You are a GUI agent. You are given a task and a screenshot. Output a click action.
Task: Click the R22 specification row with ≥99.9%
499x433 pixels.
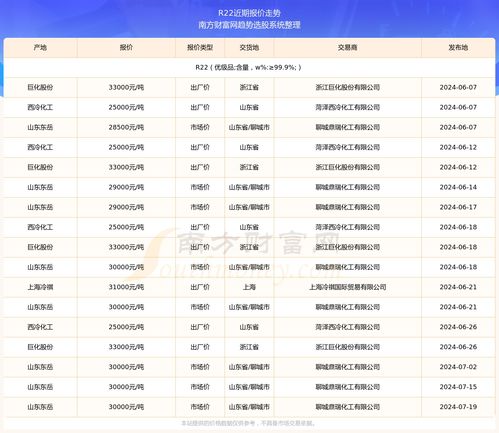pos(249,67)
